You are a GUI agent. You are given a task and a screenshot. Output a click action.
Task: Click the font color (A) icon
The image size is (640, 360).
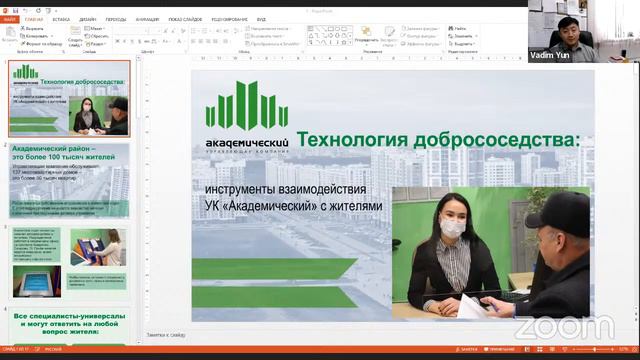pyautogui.click(x=179, y=41)
